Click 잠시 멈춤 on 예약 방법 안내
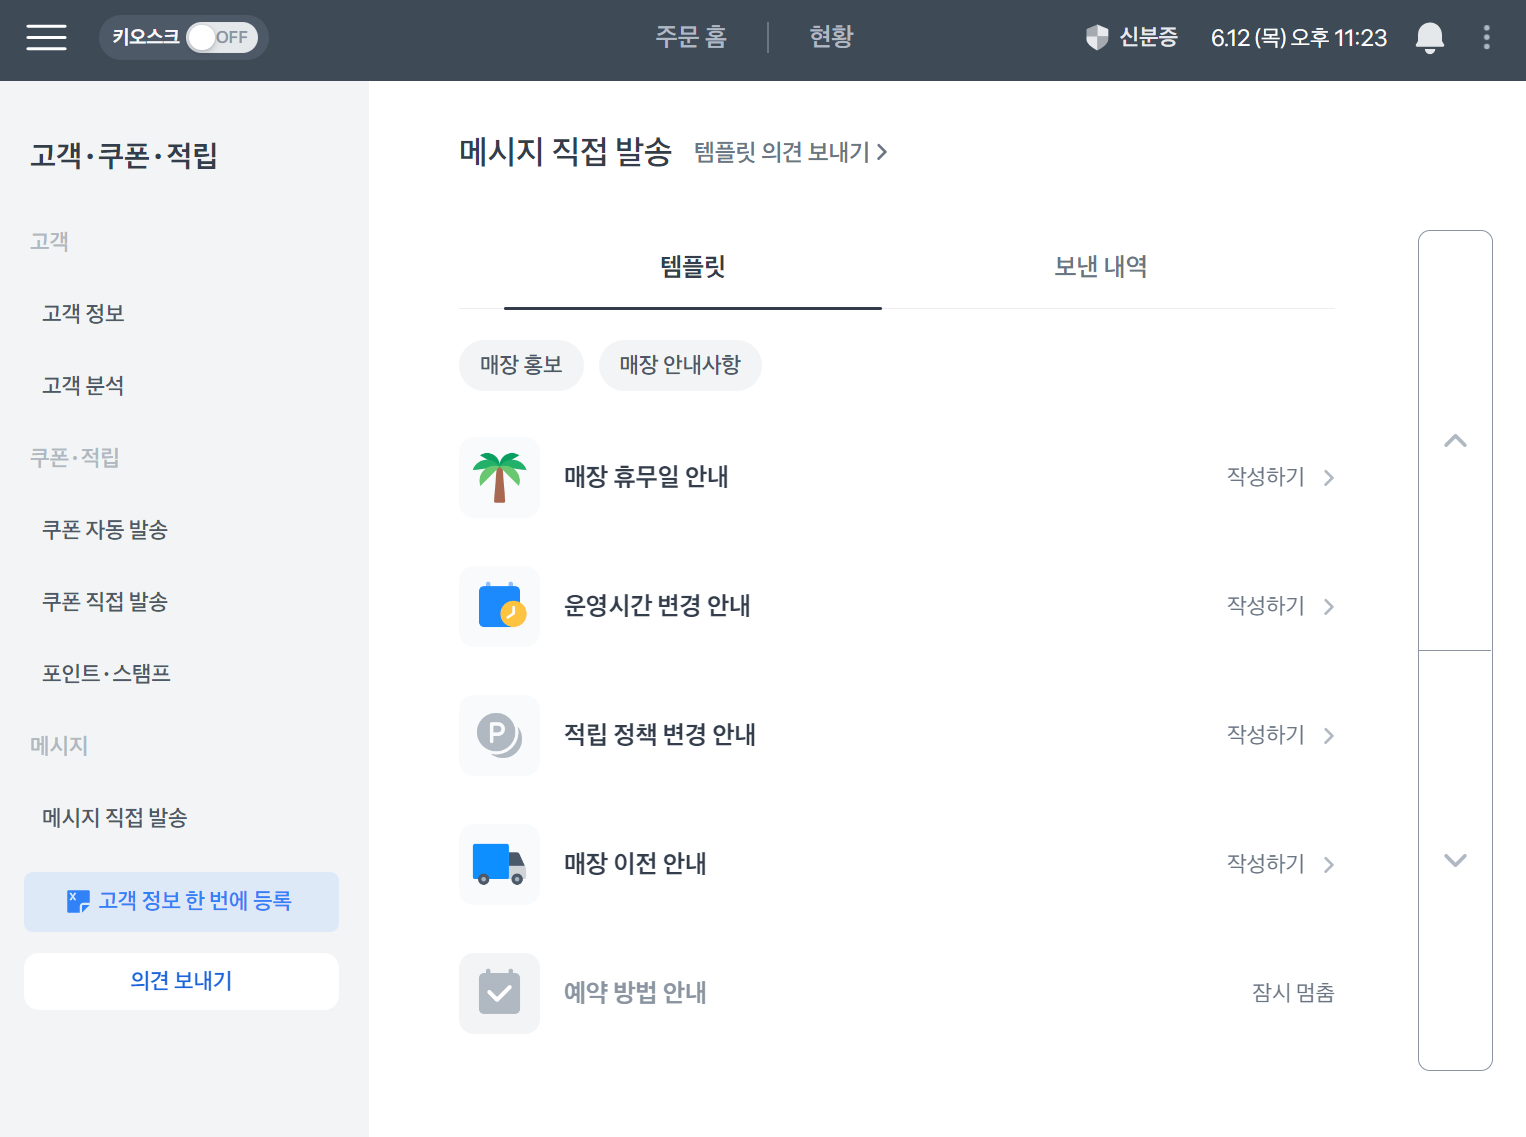The width and height of the screenshot is (1526, 1137). [x=1293, y=993]
